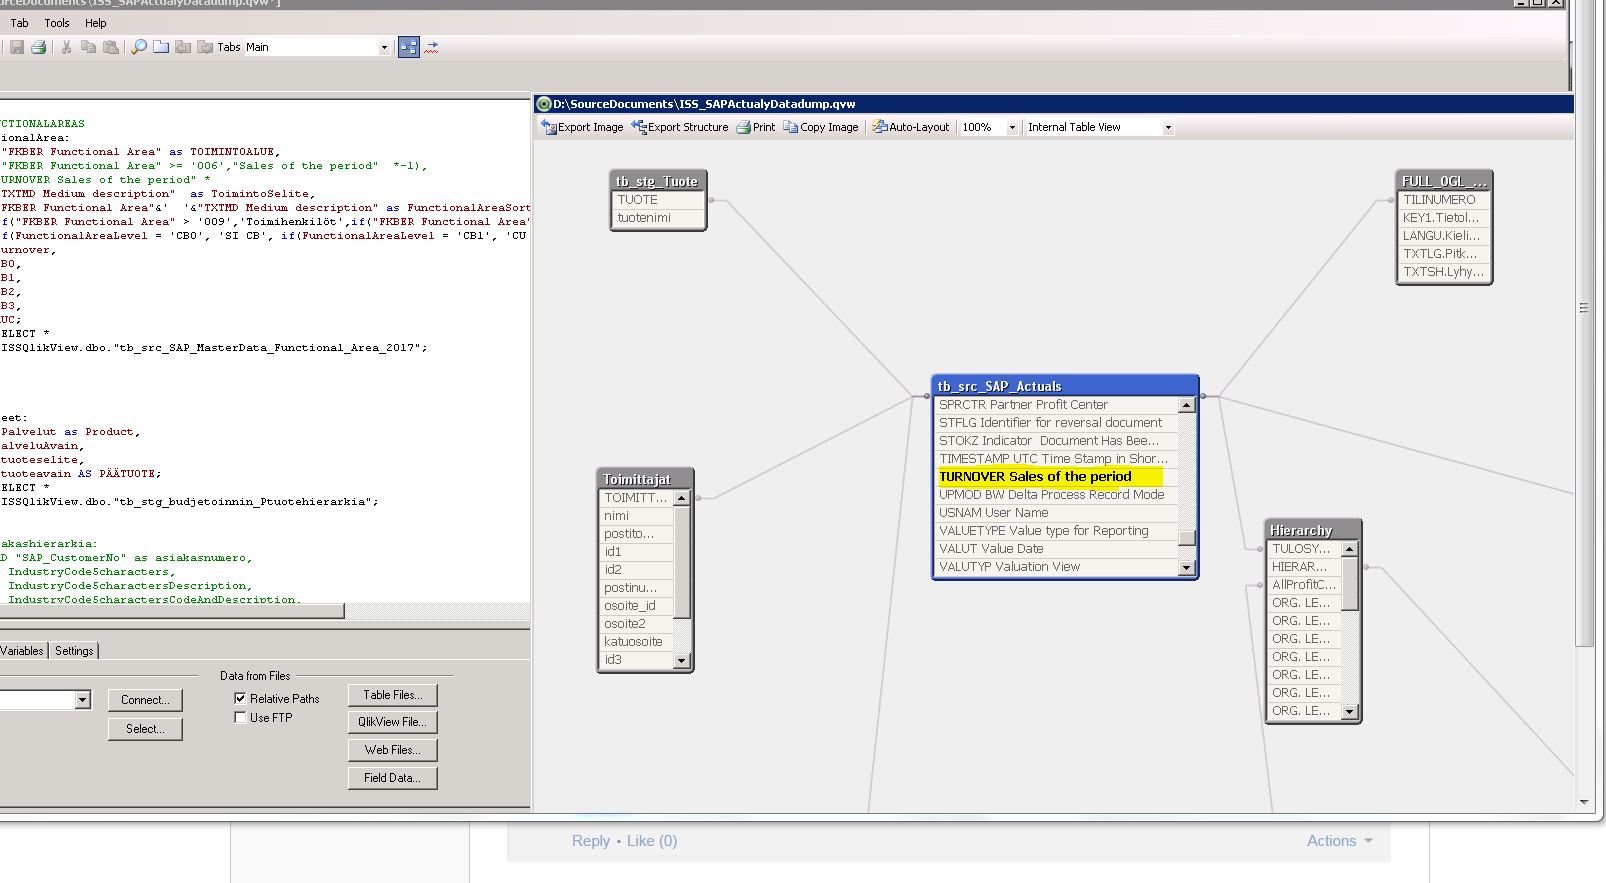Switch to the Settings tab
Image resolution: width=1606 pixels, height=883 pixels.
click(x=74, y=651)
